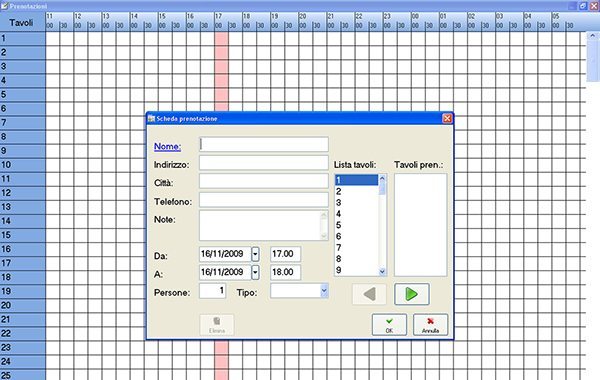This screenshot has width=600, height=380.
Task: Confirm reservation with the OK button
Action: tap(389, 325)
